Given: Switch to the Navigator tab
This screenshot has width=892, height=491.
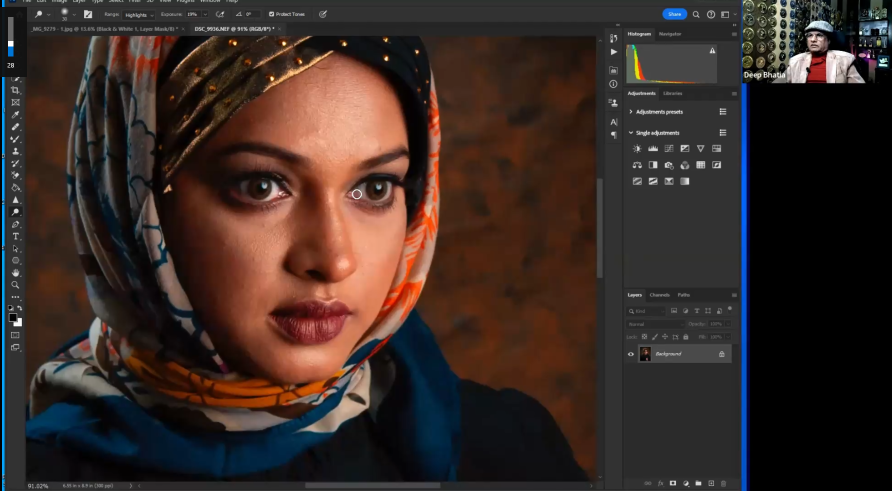Looking at the screenshot, I should (x=670, y=34).
